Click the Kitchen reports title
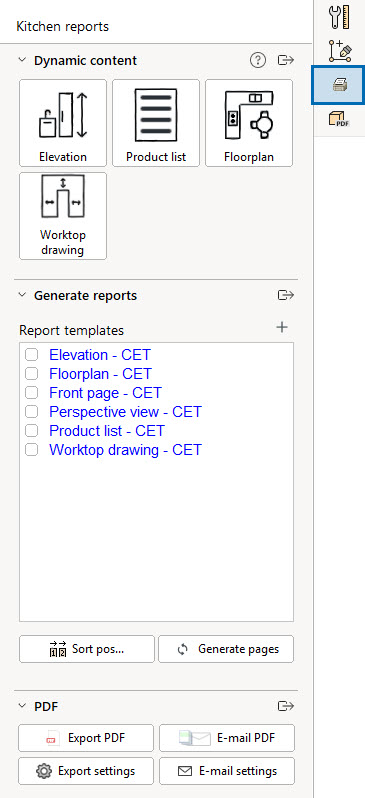Screen dimensions: 365x798 point(63,26)
